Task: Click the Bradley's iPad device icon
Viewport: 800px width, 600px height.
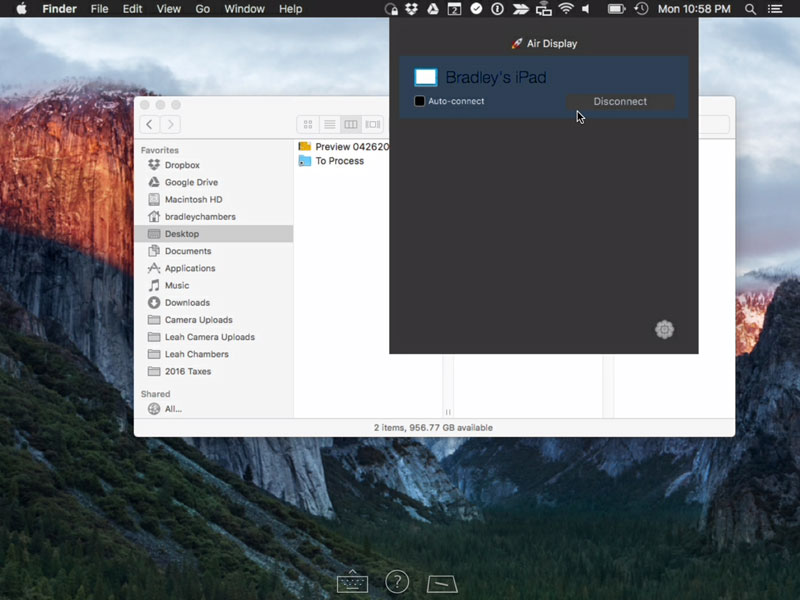Action: pos(426,78)
